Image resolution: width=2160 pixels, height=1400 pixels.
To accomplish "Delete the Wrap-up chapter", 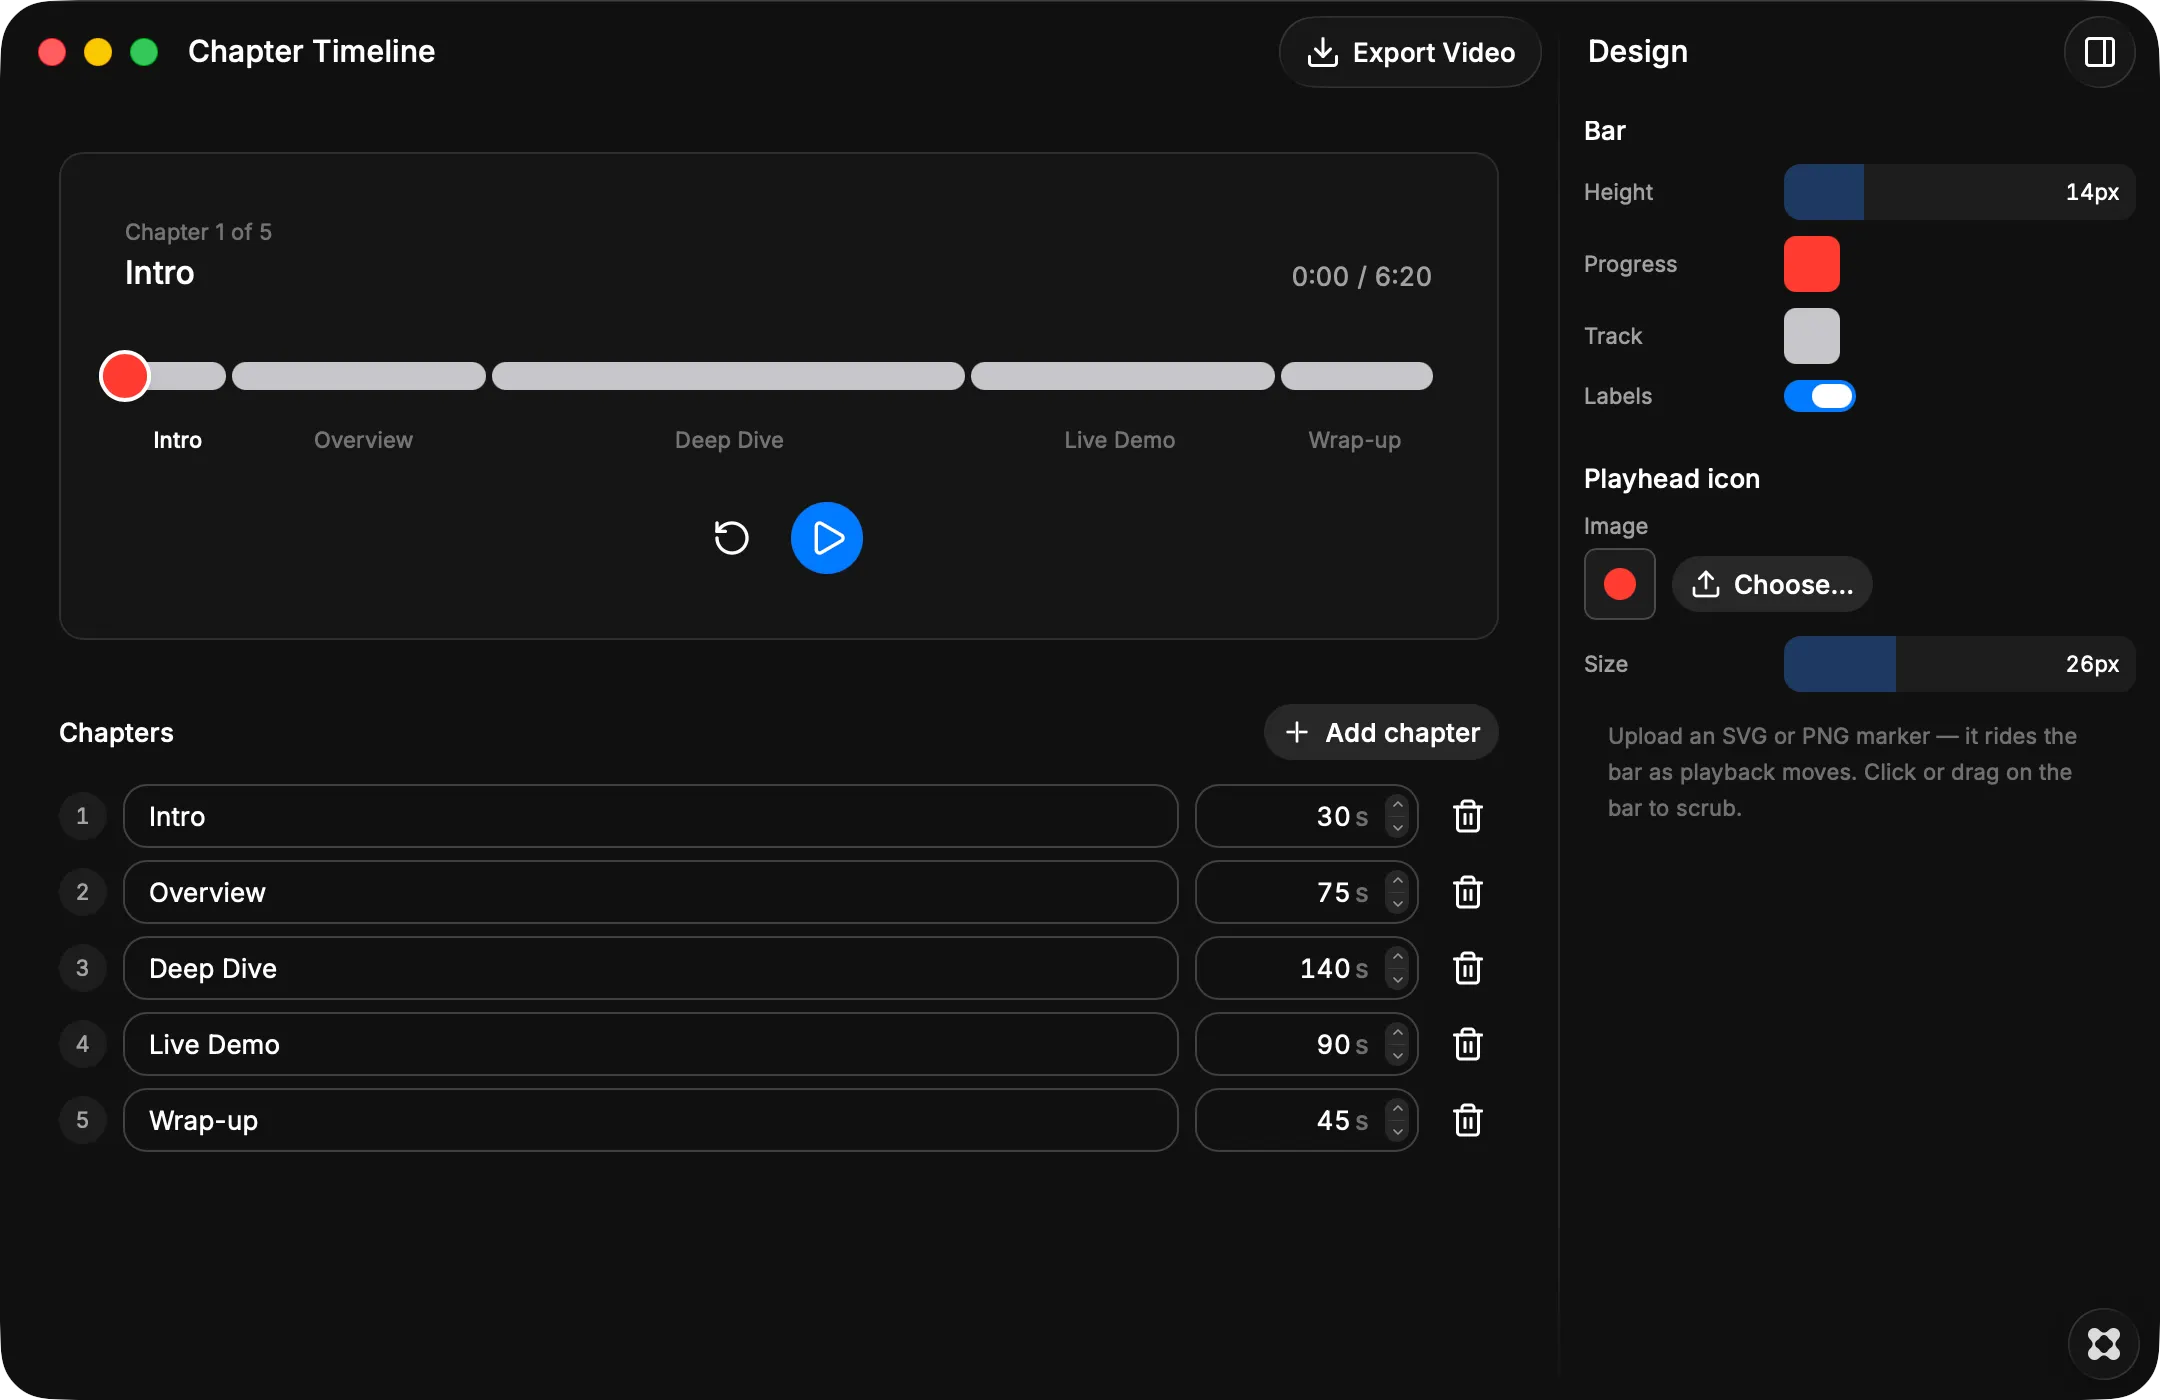I will [1468, 1120].
